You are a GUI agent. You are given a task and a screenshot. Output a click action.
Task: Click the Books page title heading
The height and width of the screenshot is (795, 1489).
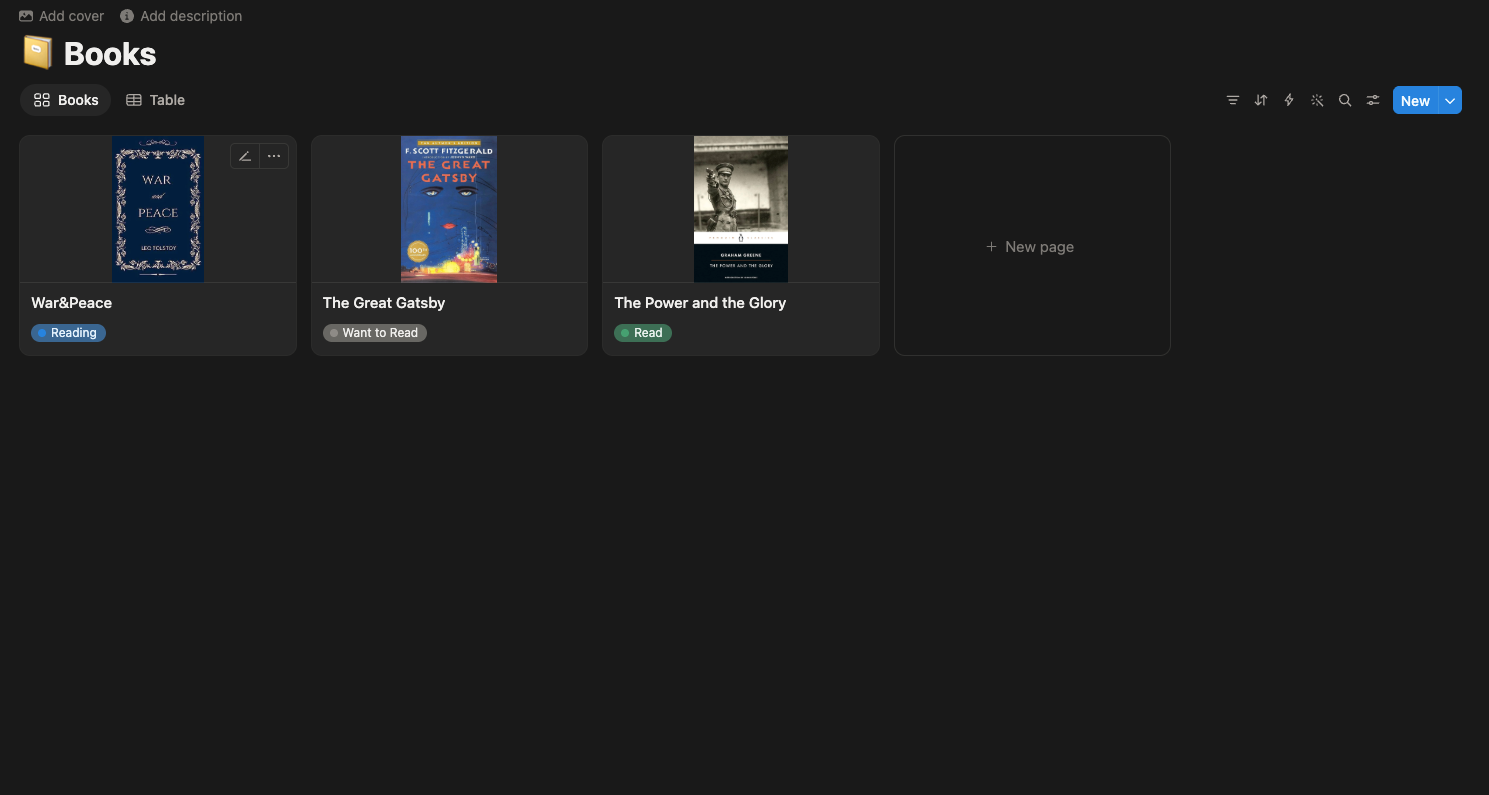tap(110, 54)
